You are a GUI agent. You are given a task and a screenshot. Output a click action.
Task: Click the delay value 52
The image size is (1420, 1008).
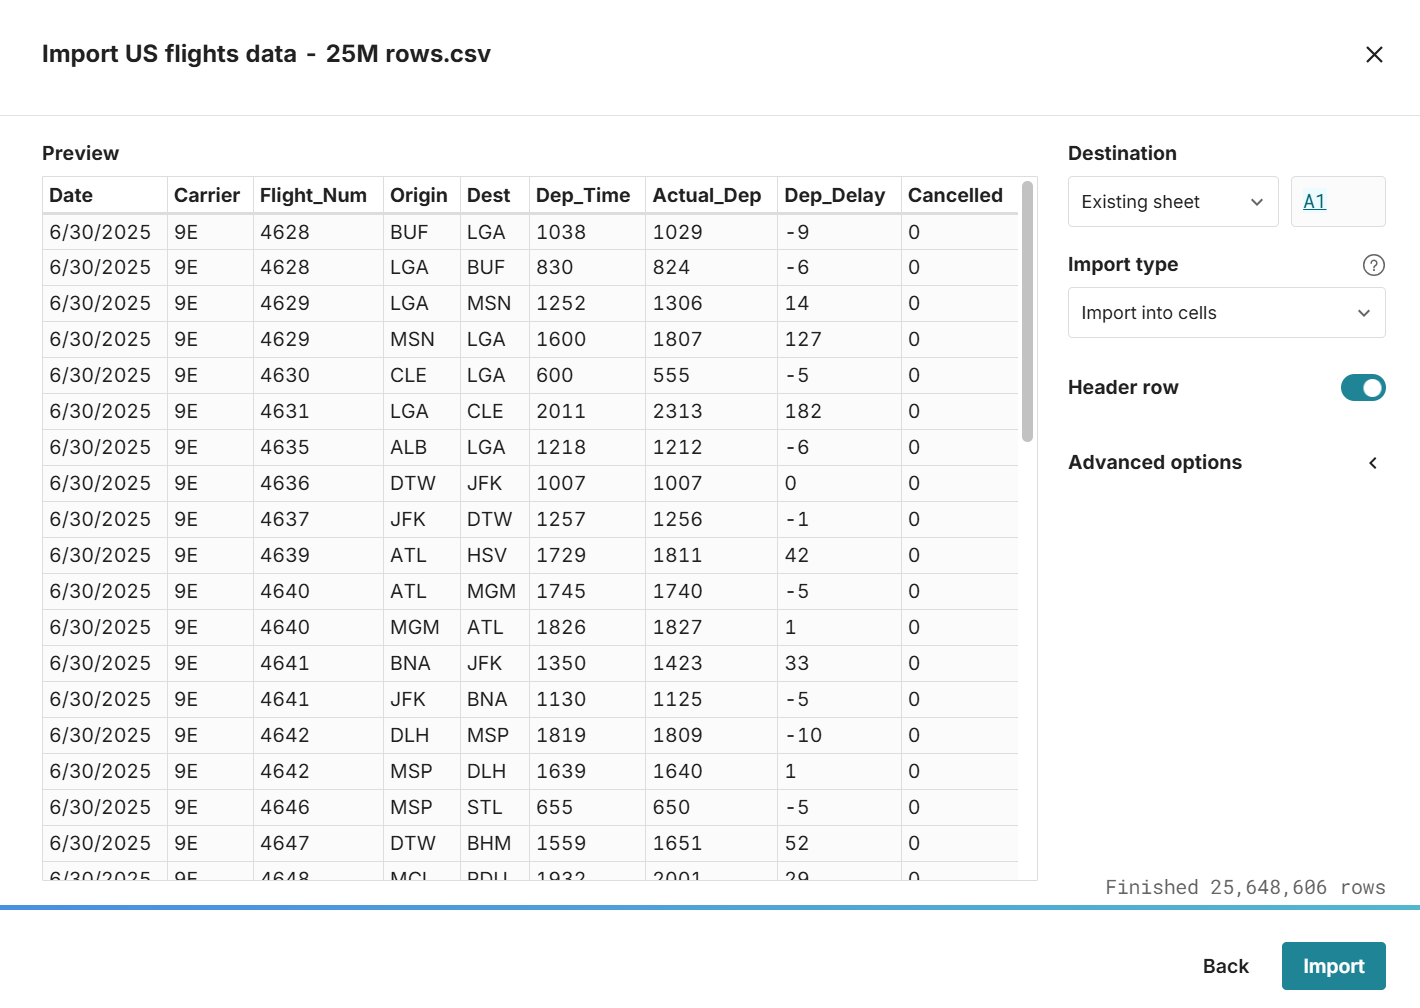[x=840, y=844]
